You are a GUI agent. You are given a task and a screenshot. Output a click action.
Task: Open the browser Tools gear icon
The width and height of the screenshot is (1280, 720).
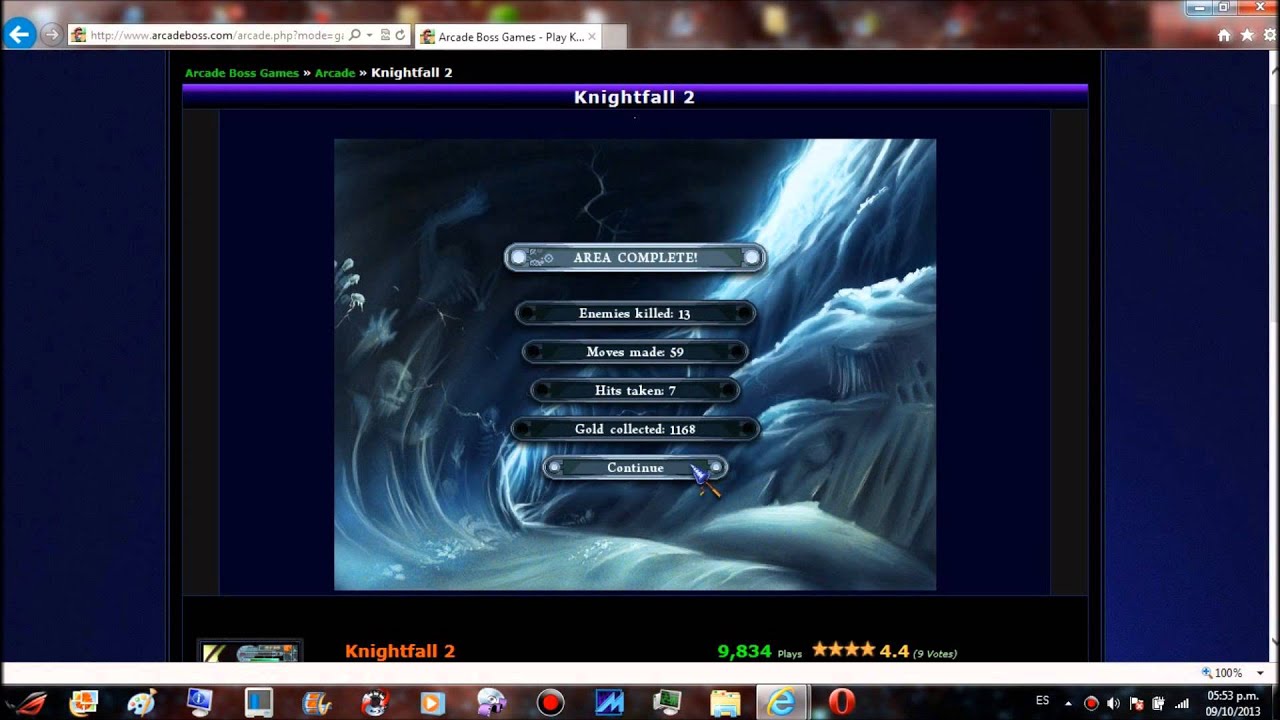1269,35
